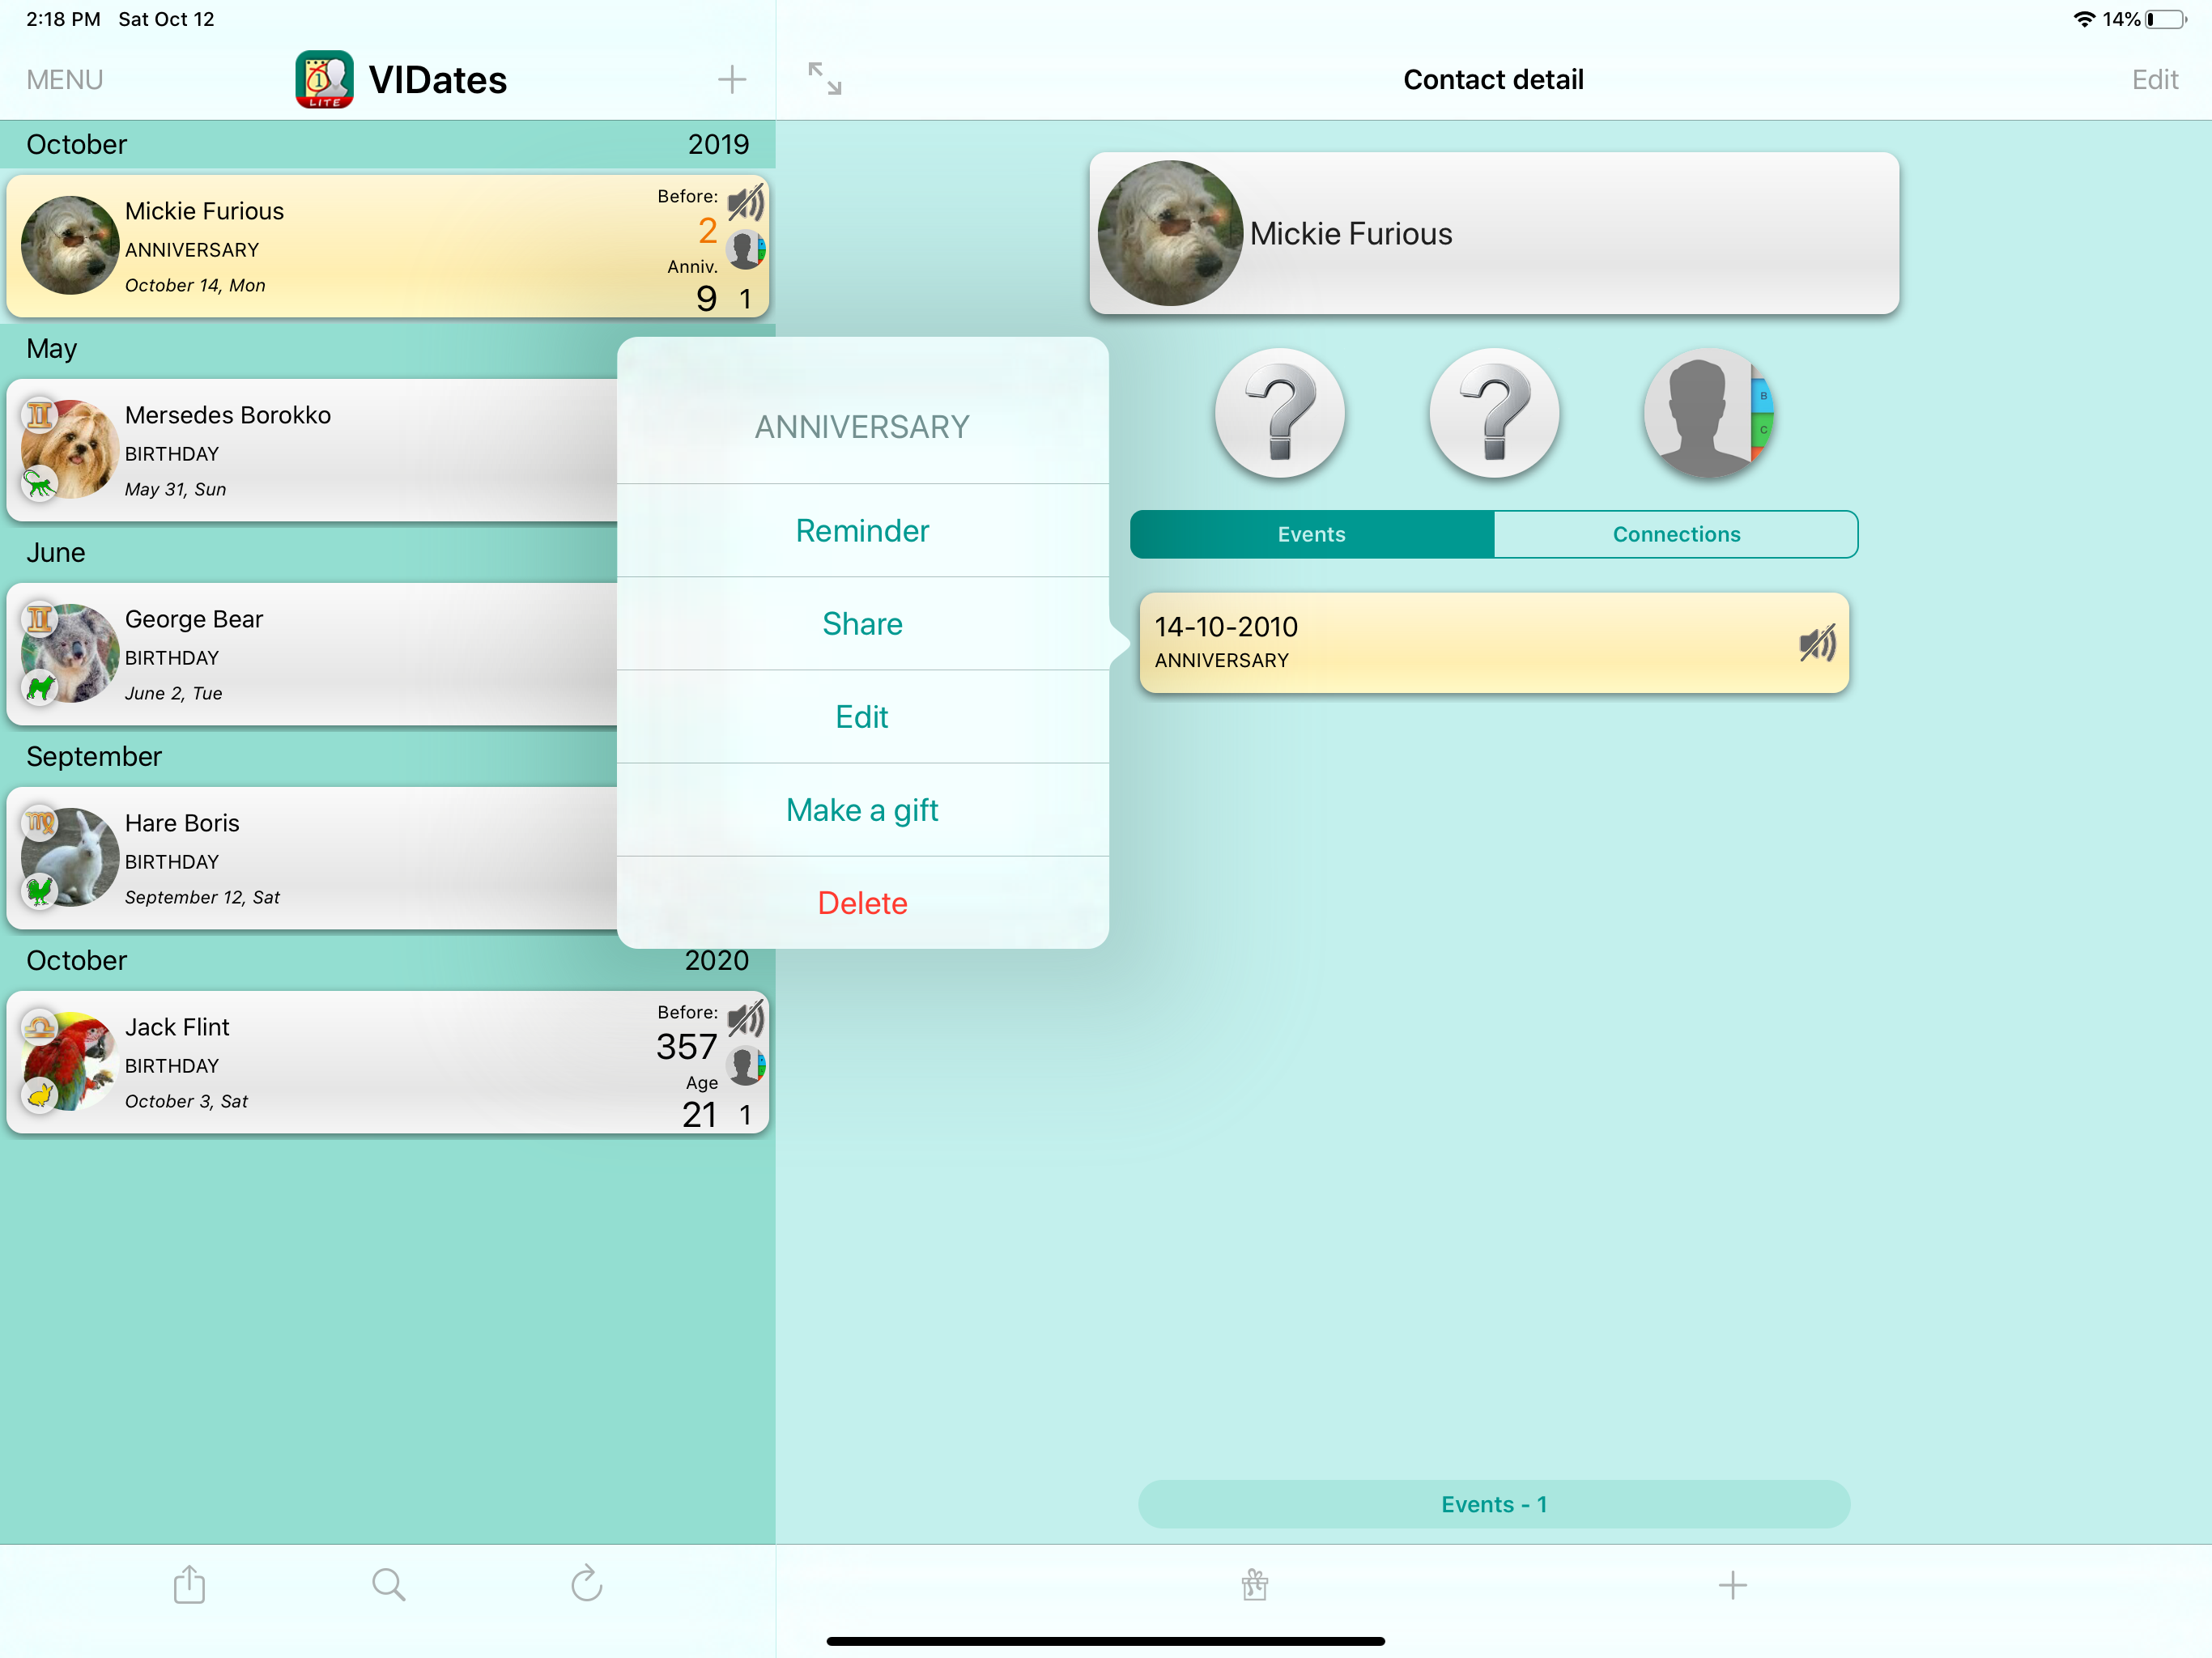Tap the VIDates app logo icon
The image size is (2212, 1658).
(324, 79)
